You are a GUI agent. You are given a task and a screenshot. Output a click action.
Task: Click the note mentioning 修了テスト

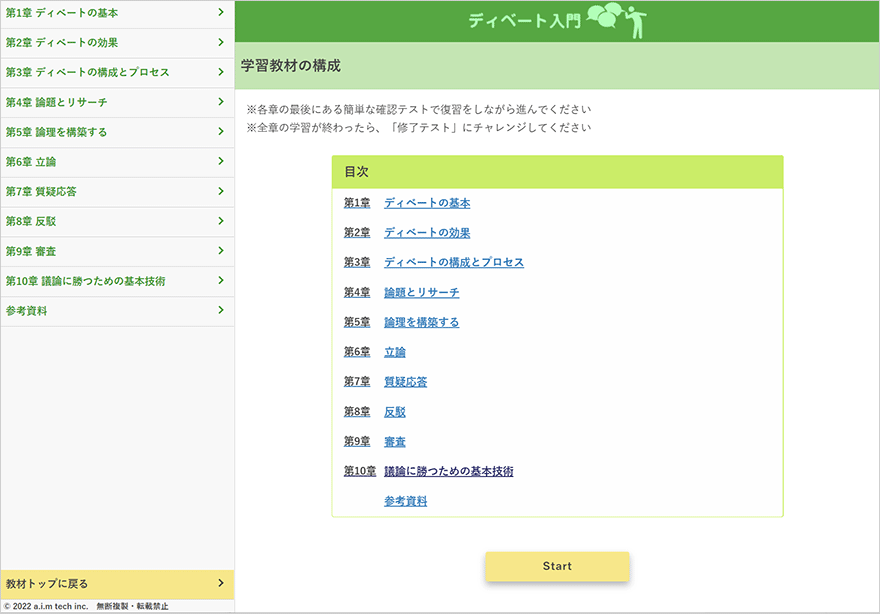pos(419,127)
